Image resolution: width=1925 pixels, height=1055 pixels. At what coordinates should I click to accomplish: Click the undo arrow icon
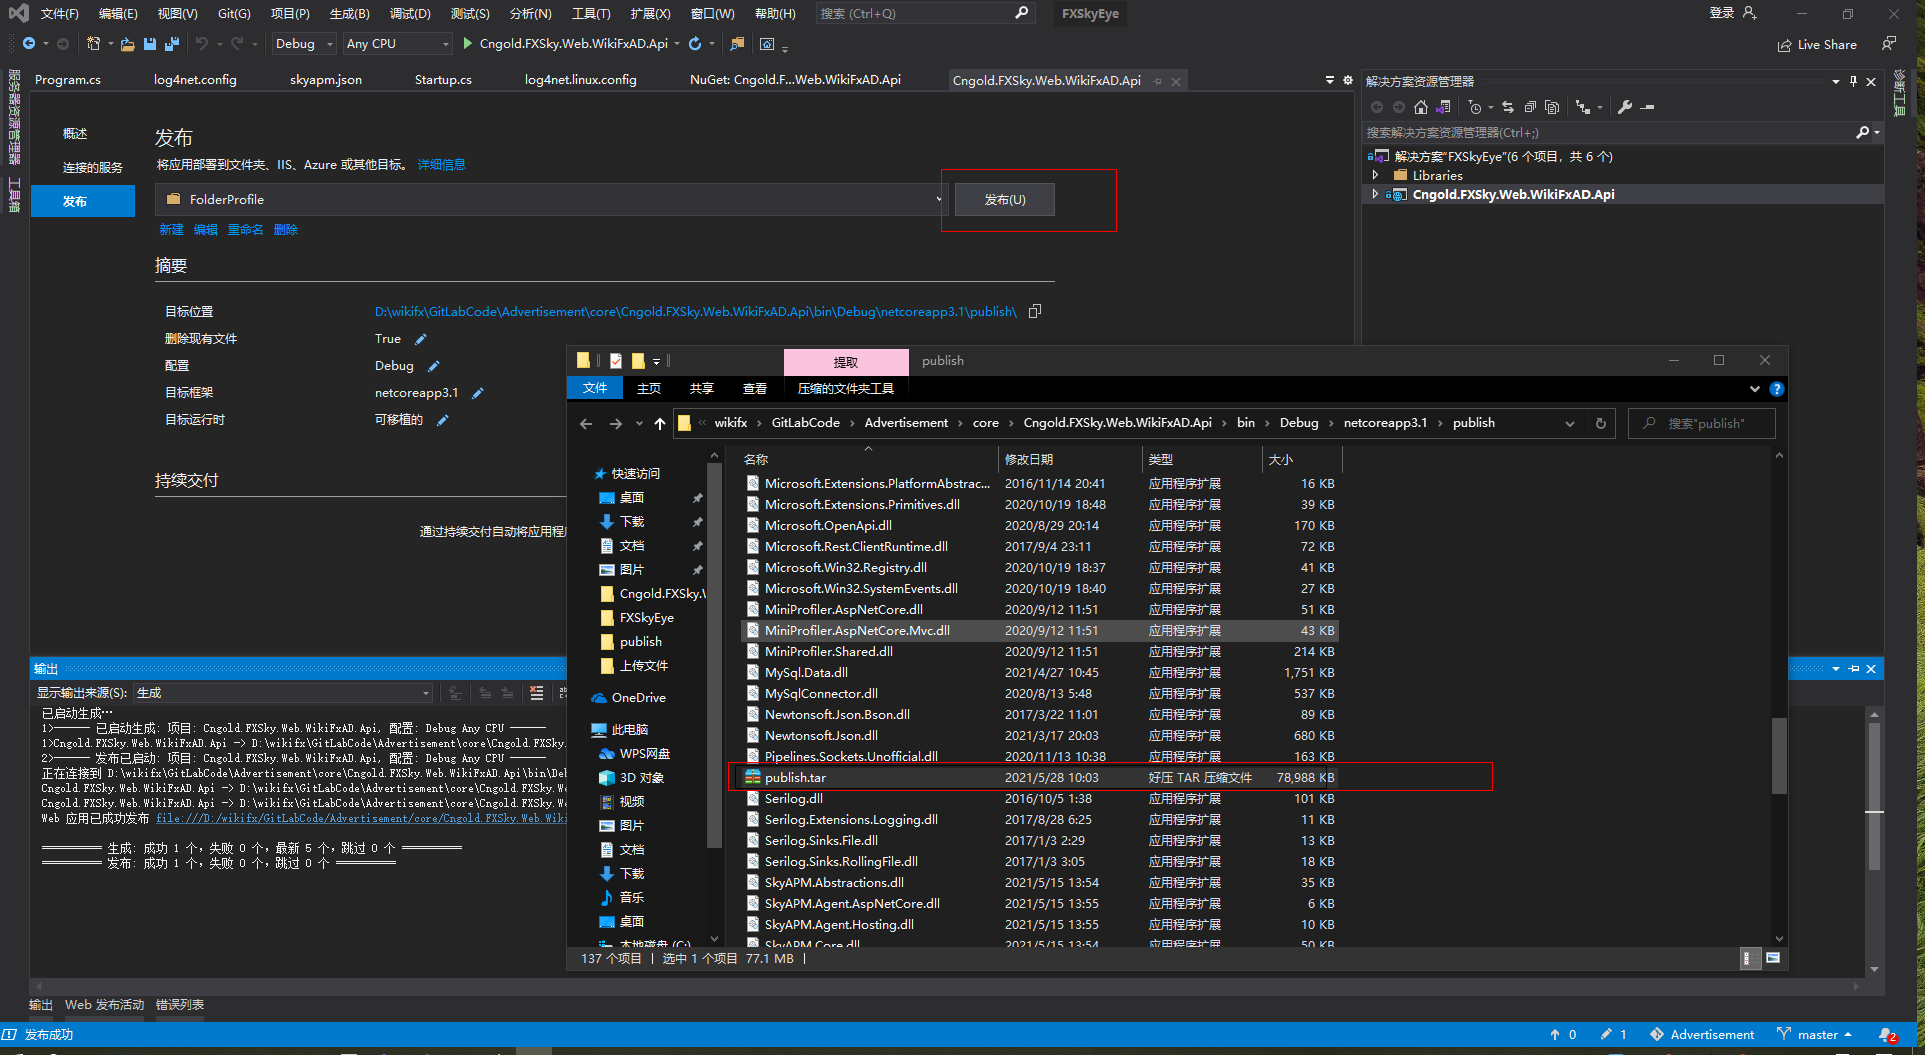pos(202,44)
